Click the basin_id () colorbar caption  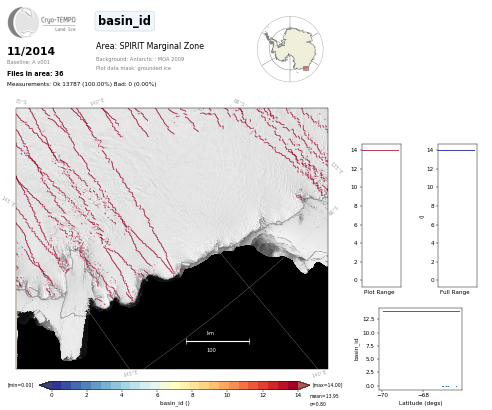click(175, 403)
